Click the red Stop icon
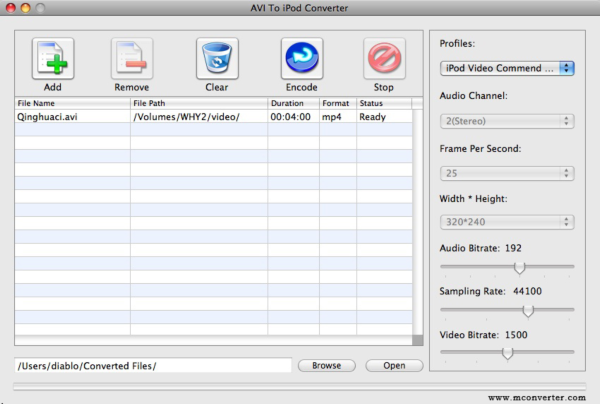This screenshot has height=404, width=600. tap(384, 59)
